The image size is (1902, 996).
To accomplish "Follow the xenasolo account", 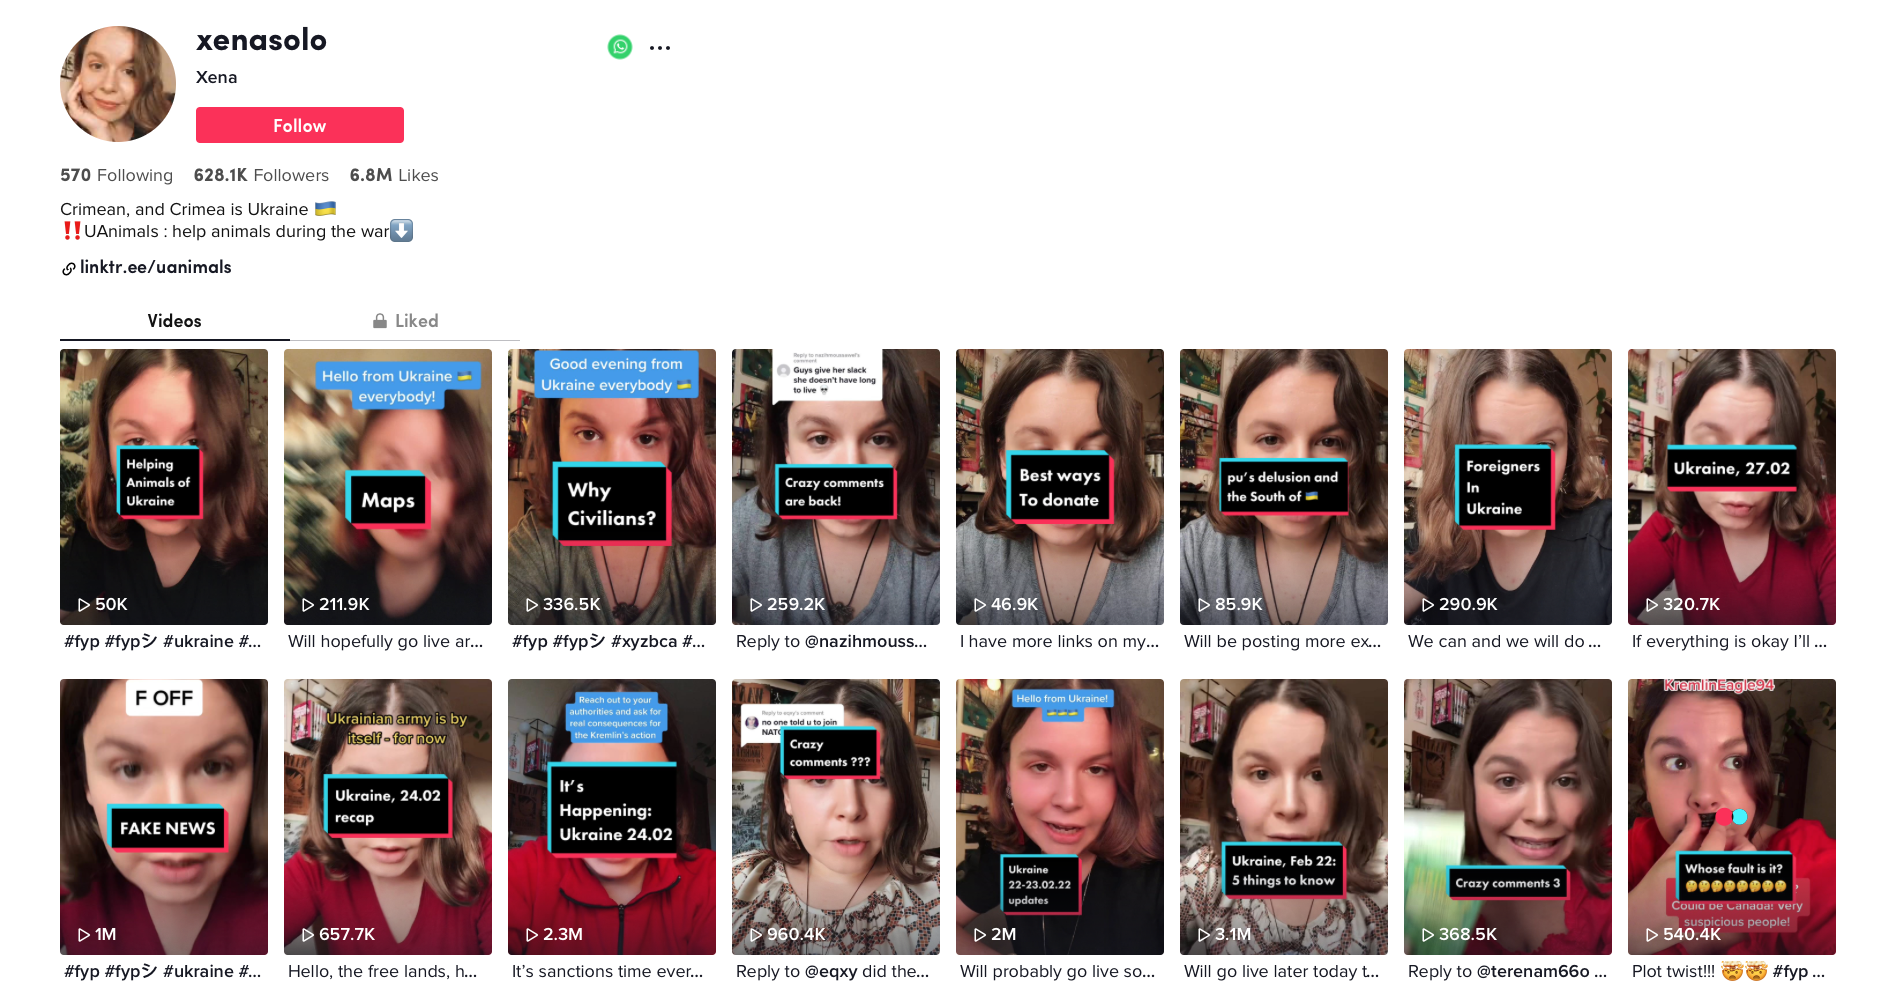I will 300,125.
